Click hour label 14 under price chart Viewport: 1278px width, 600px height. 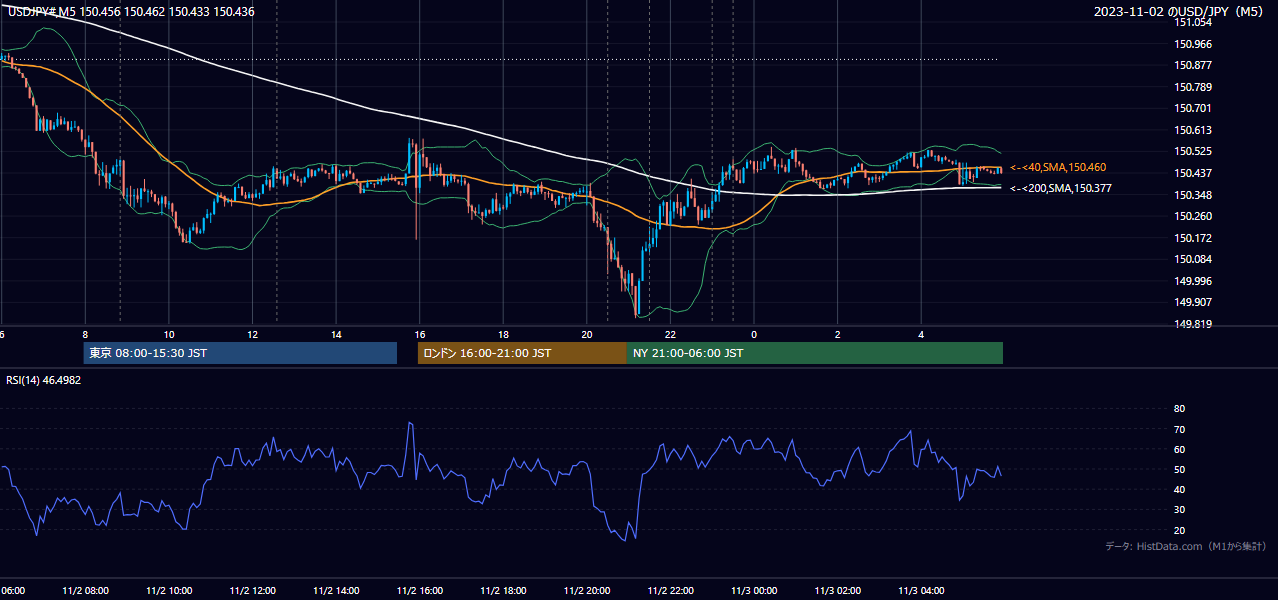pos(336,335)
